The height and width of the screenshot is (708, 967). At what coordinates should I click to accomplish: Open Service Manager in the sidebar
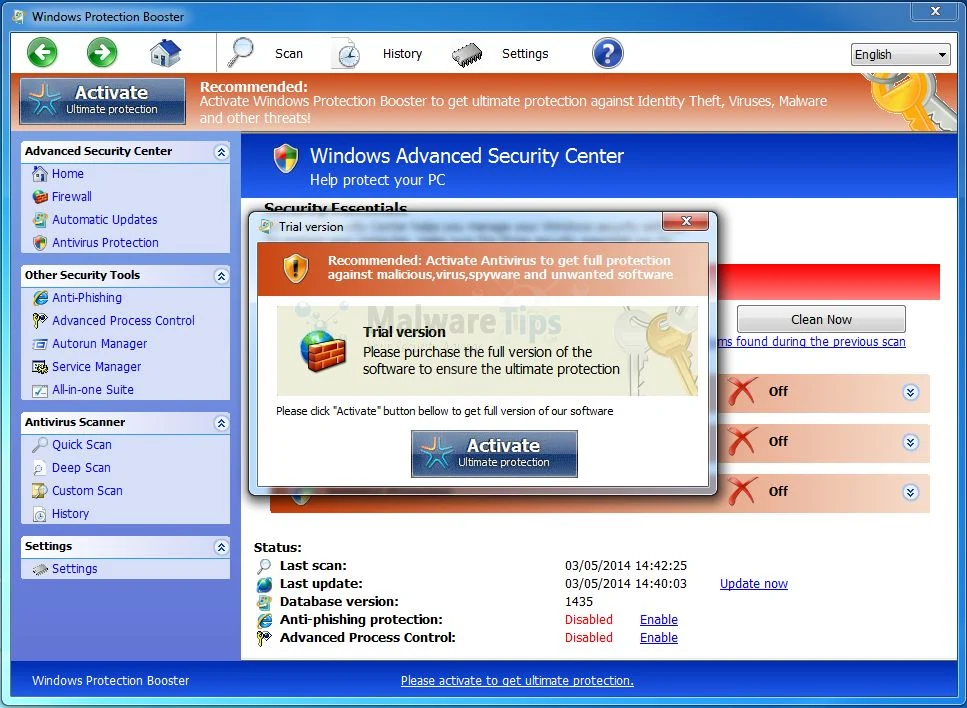click(96, 366)
